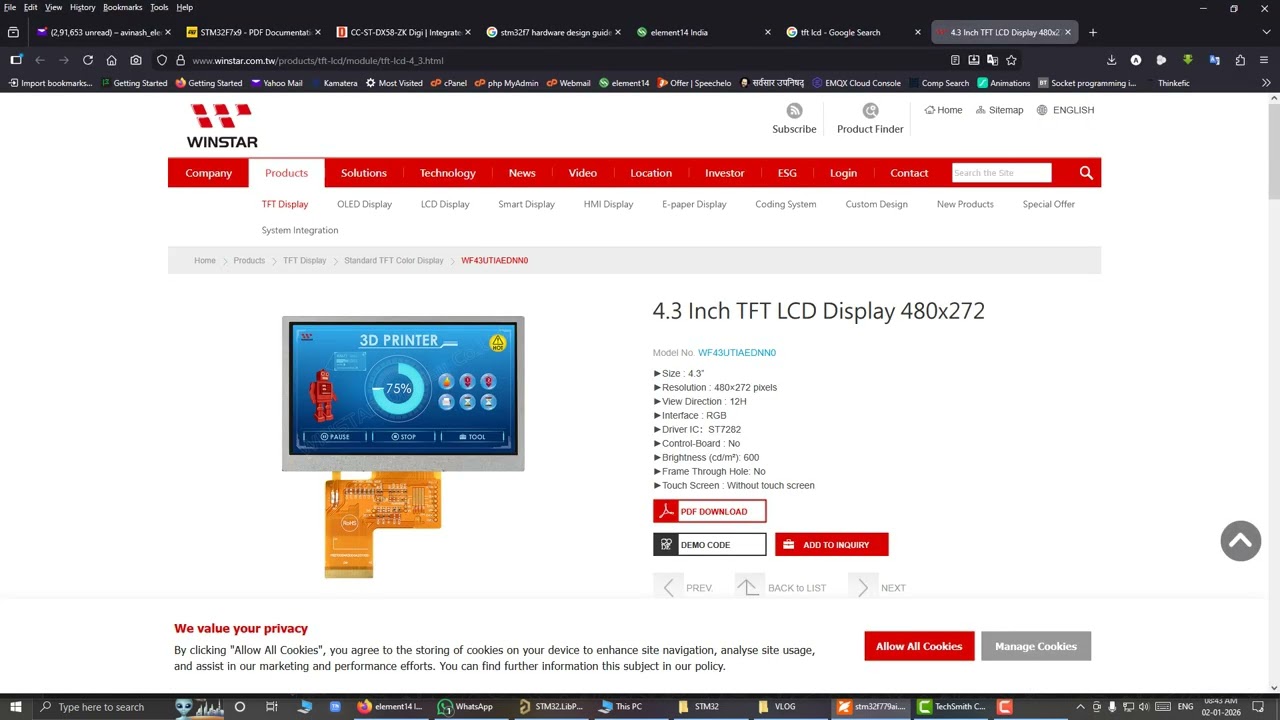Reload the page with the refresh icon
Screen dimensions: 1280x720
pyautogui.click(x=88, y=60)
